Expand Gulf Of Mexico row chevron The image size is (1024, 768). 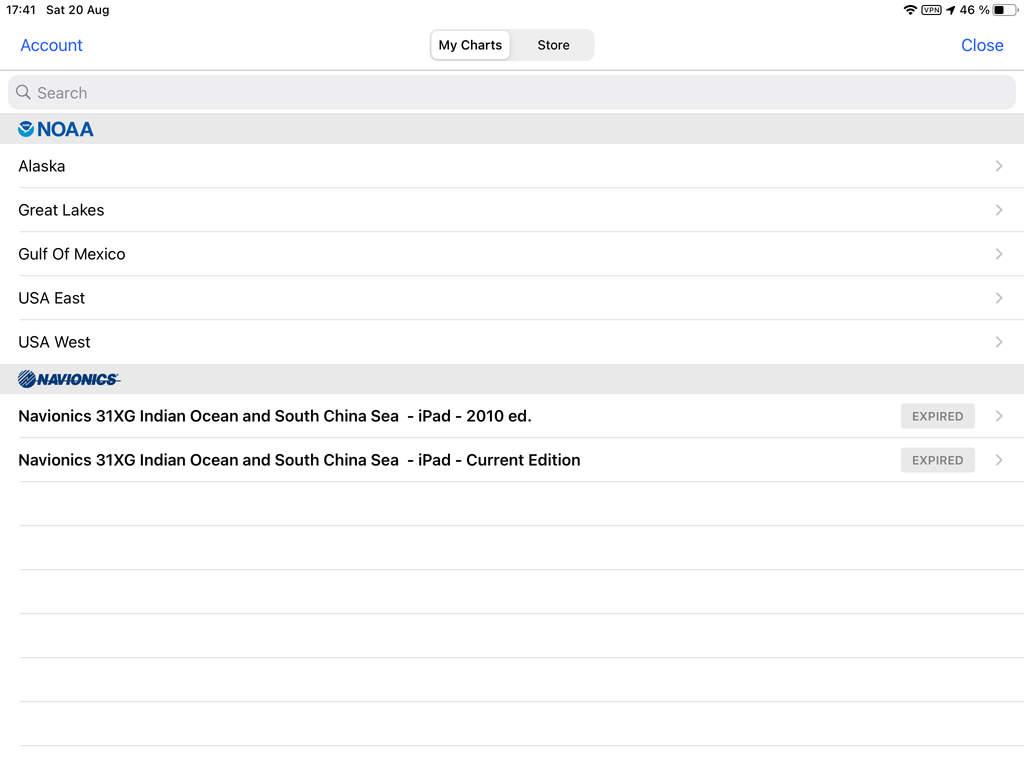coord(999,254)
